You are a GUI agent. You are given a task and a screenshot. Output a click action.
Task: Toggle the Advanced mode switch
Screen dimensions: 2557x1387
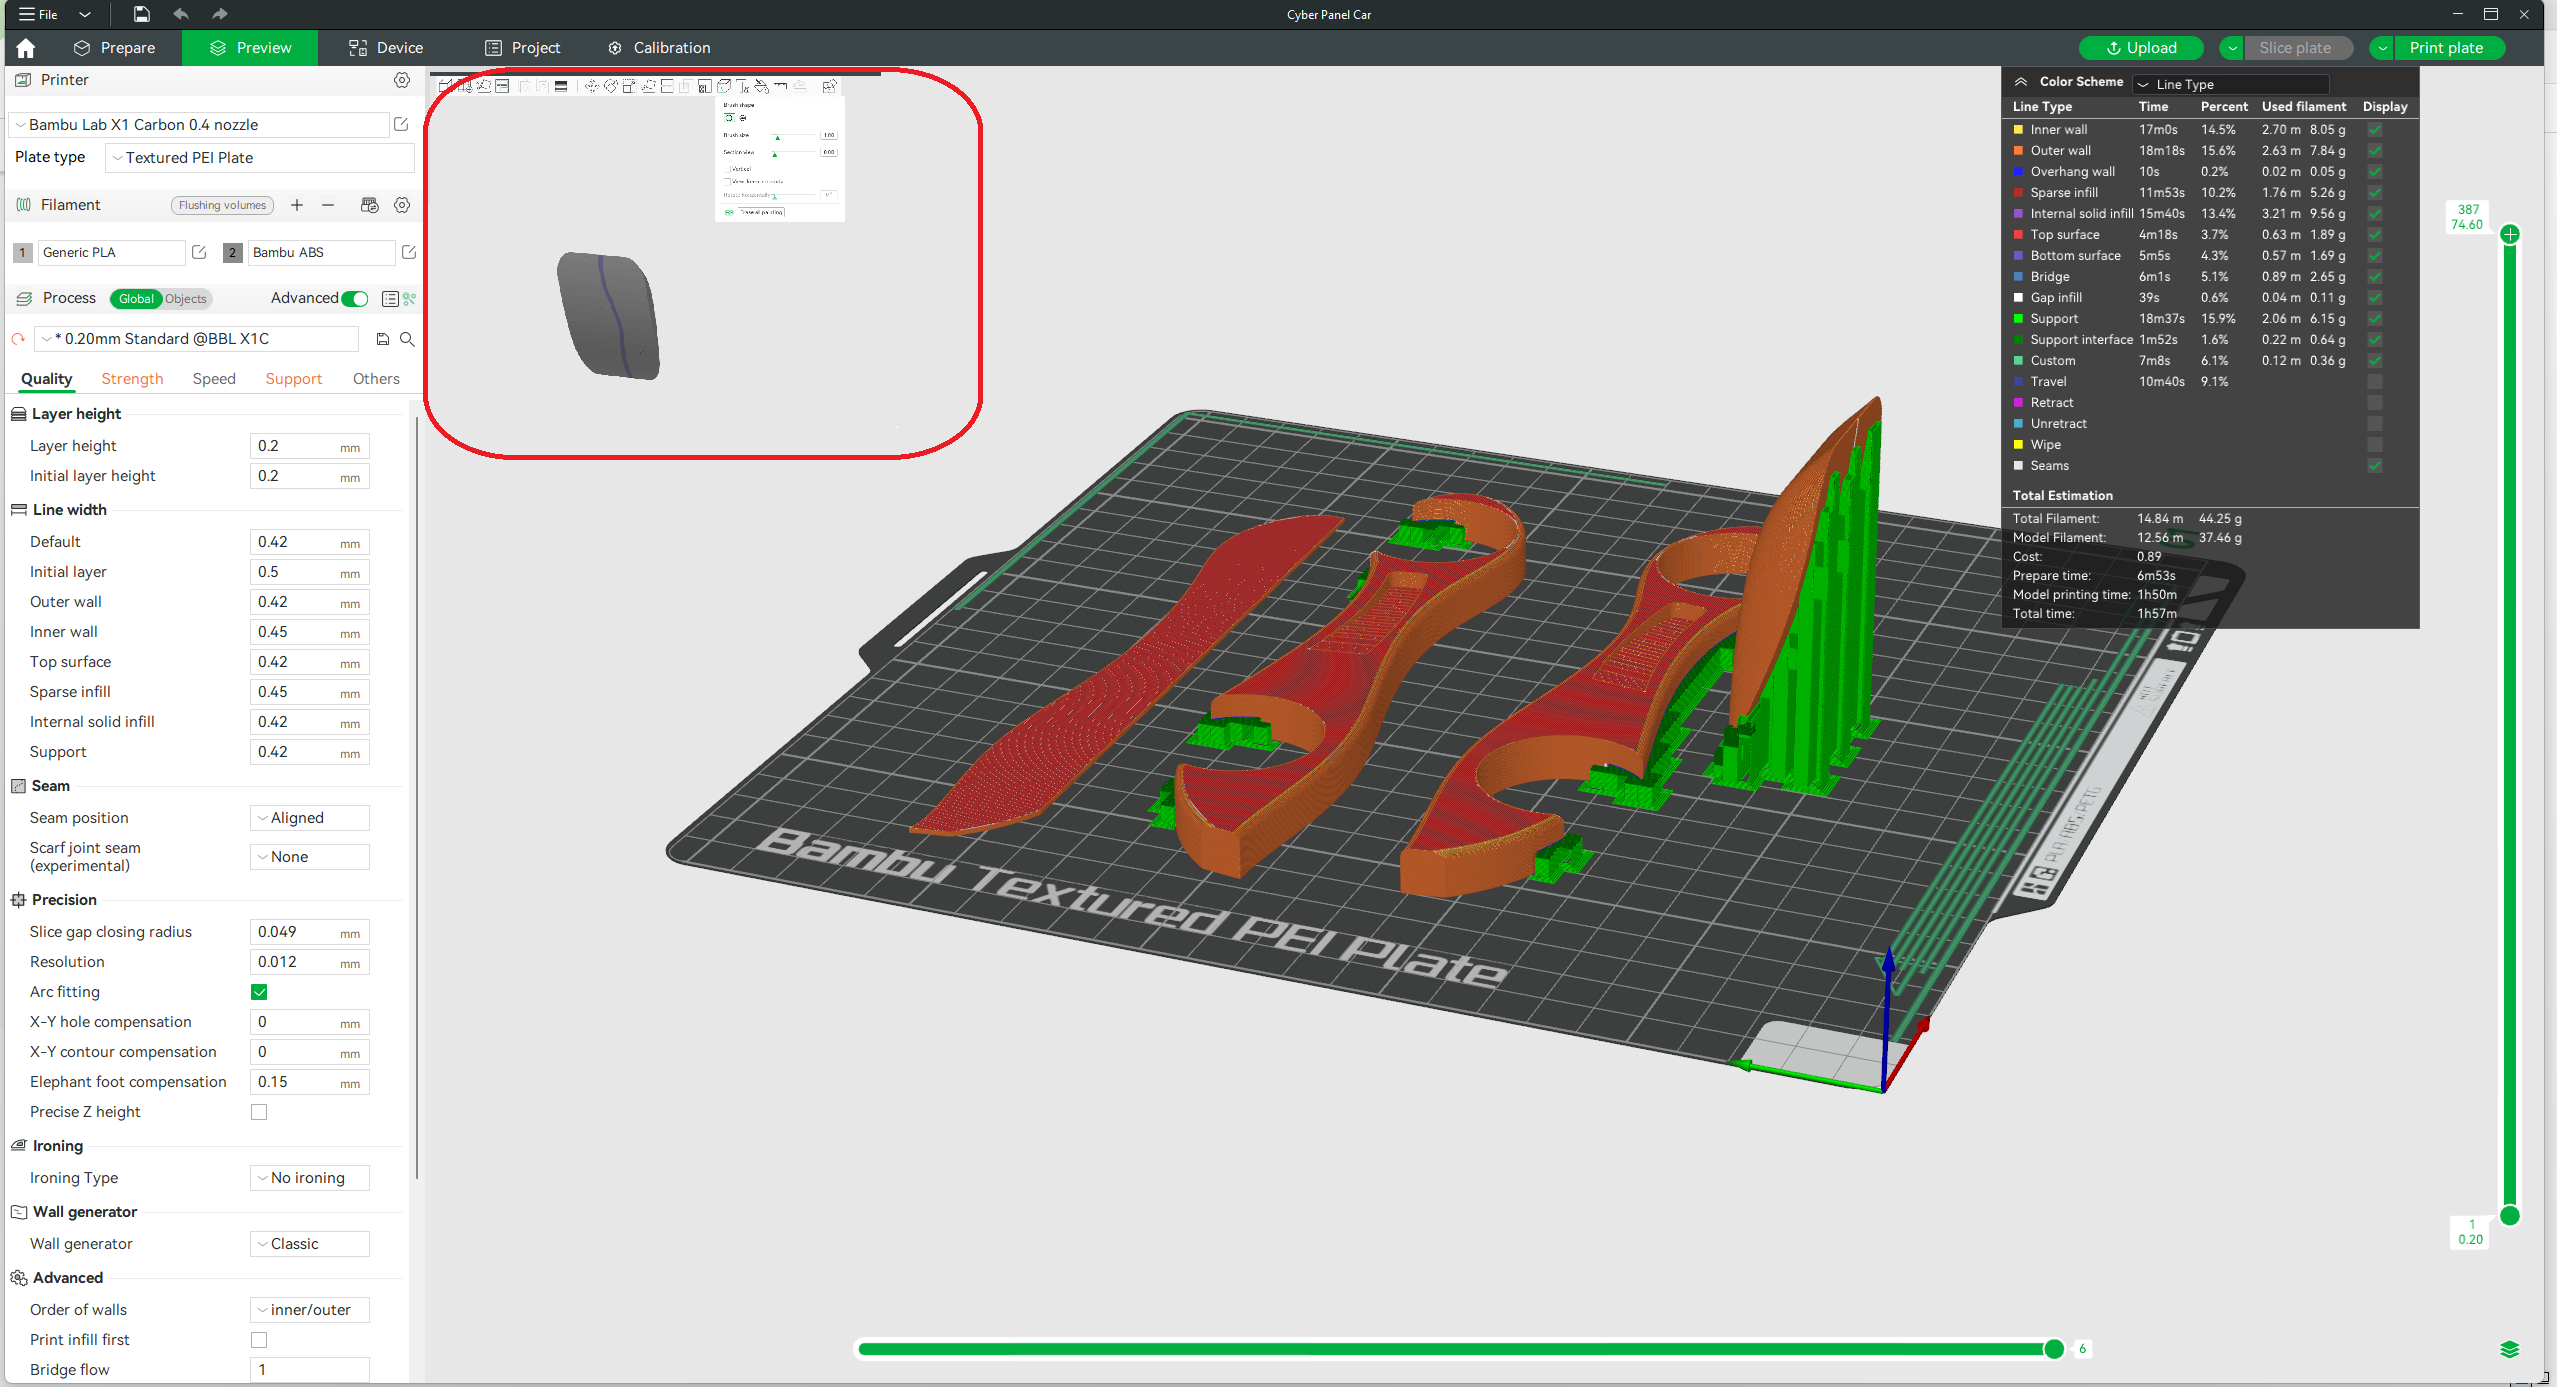355,298
